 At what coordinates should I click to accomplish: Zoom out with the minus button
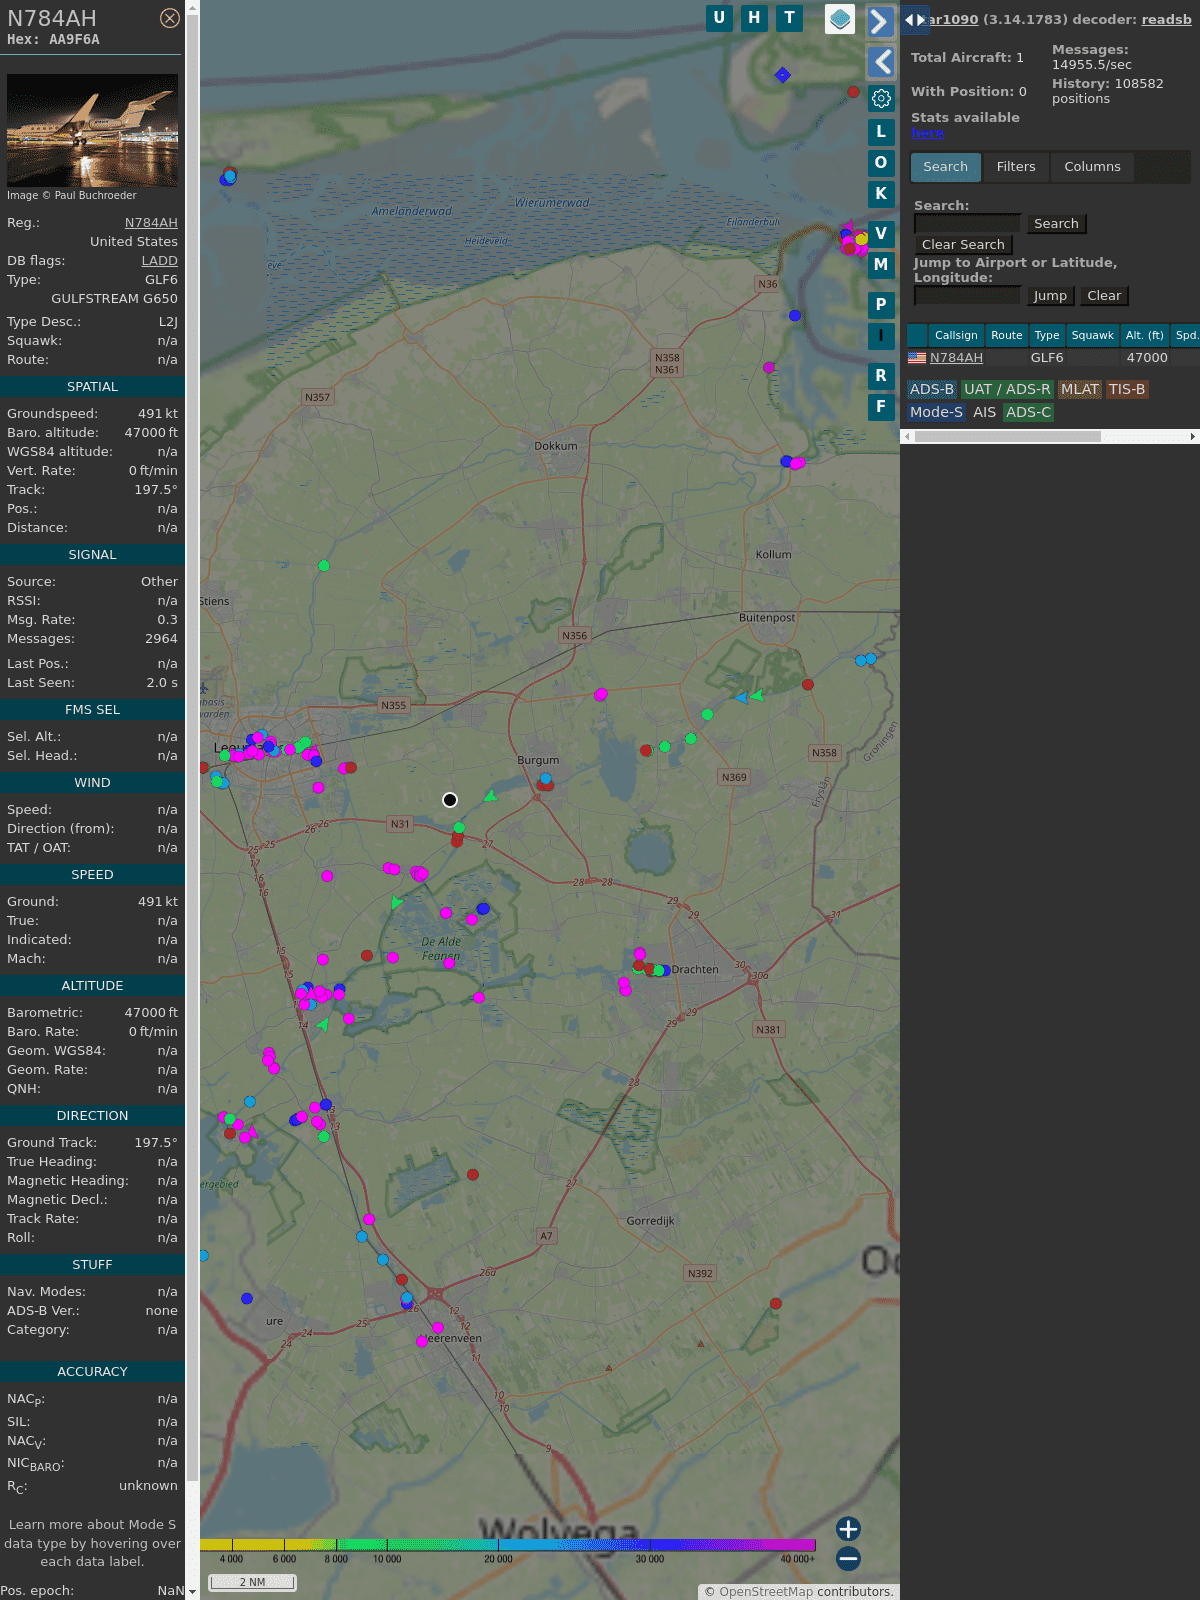tap(848, 1558)
